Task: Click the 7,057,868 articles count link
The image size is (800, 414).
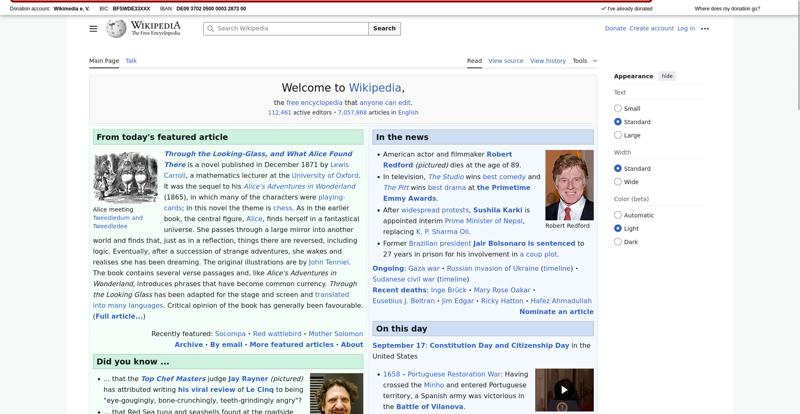Action: 352,112
